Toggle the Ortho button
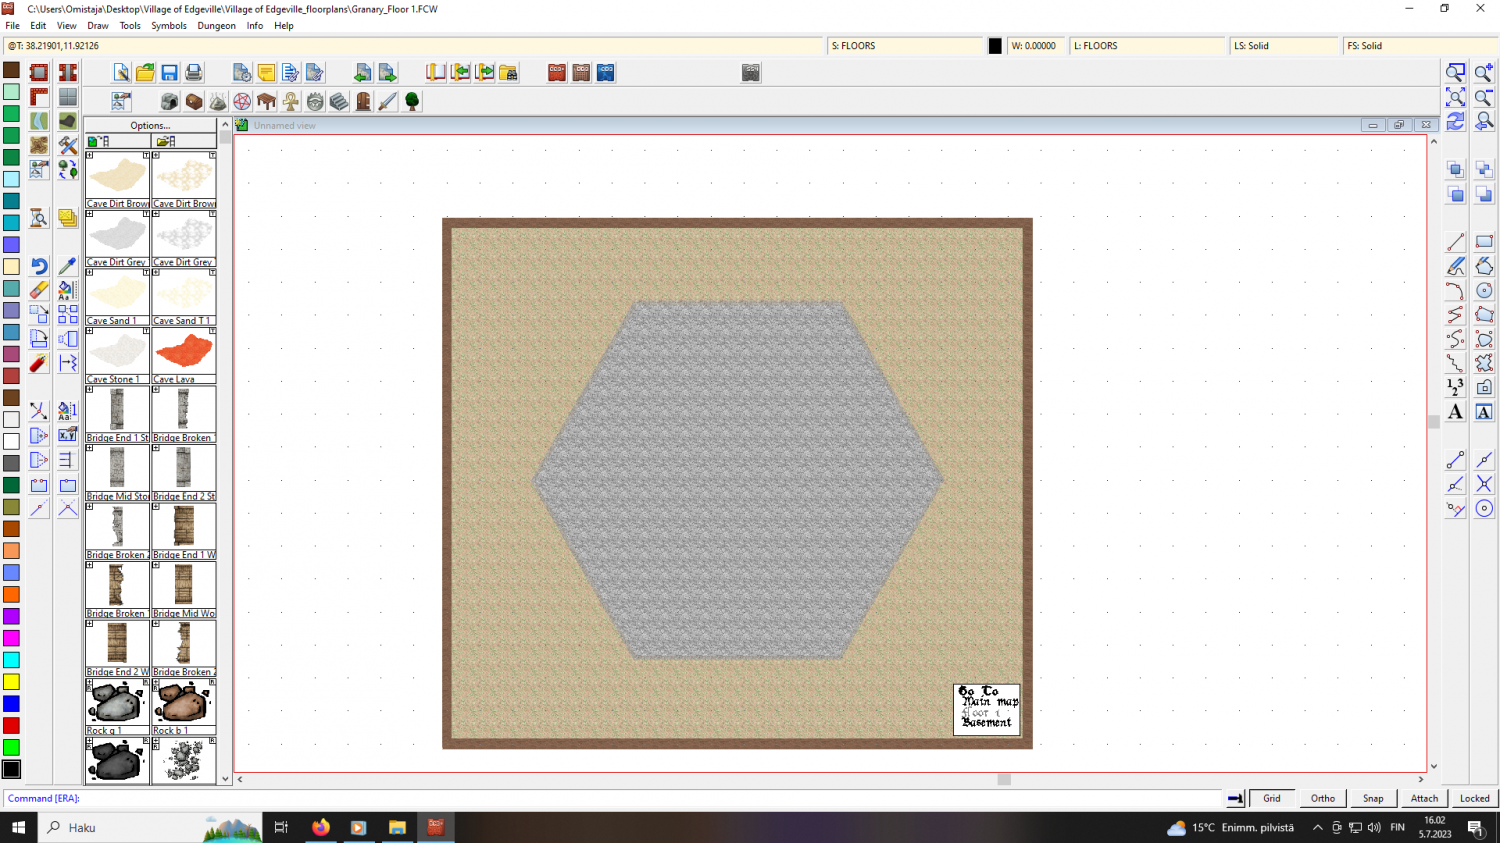1500x843 pixels. coord(1323,798)
